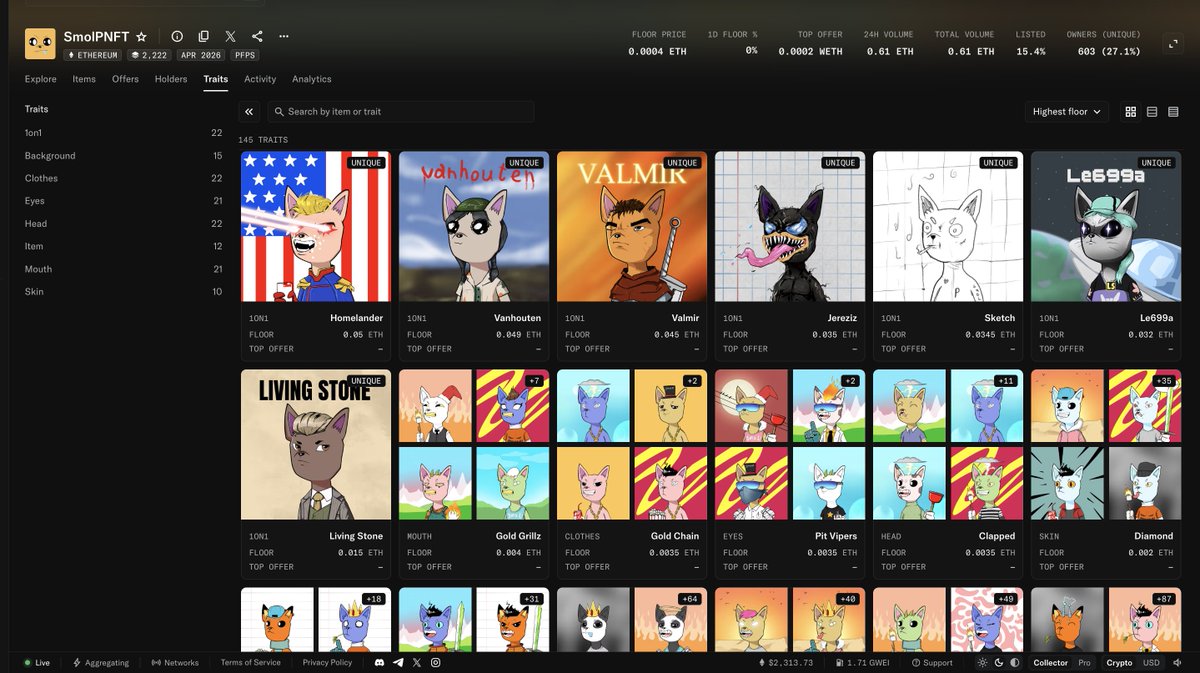Open the Le699a trait card

(x=1106, y=256)
